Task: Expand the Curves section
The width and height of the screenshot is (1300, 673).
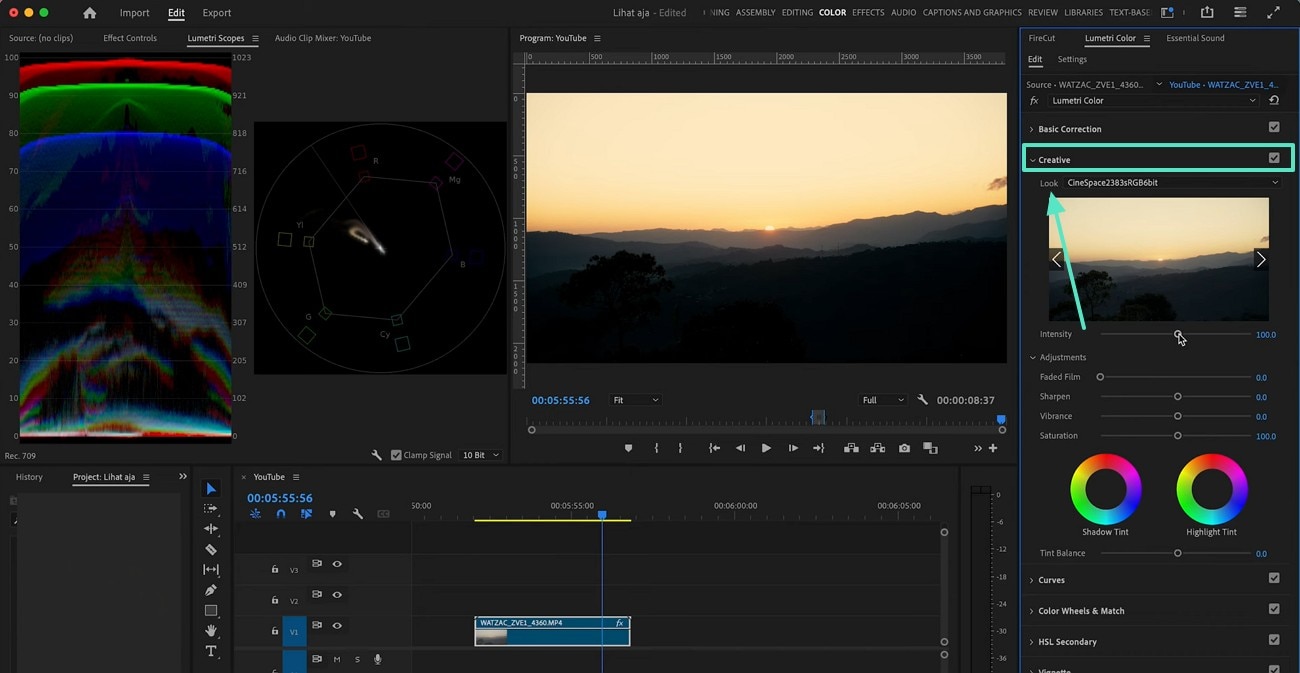Action: [1051, 580]
